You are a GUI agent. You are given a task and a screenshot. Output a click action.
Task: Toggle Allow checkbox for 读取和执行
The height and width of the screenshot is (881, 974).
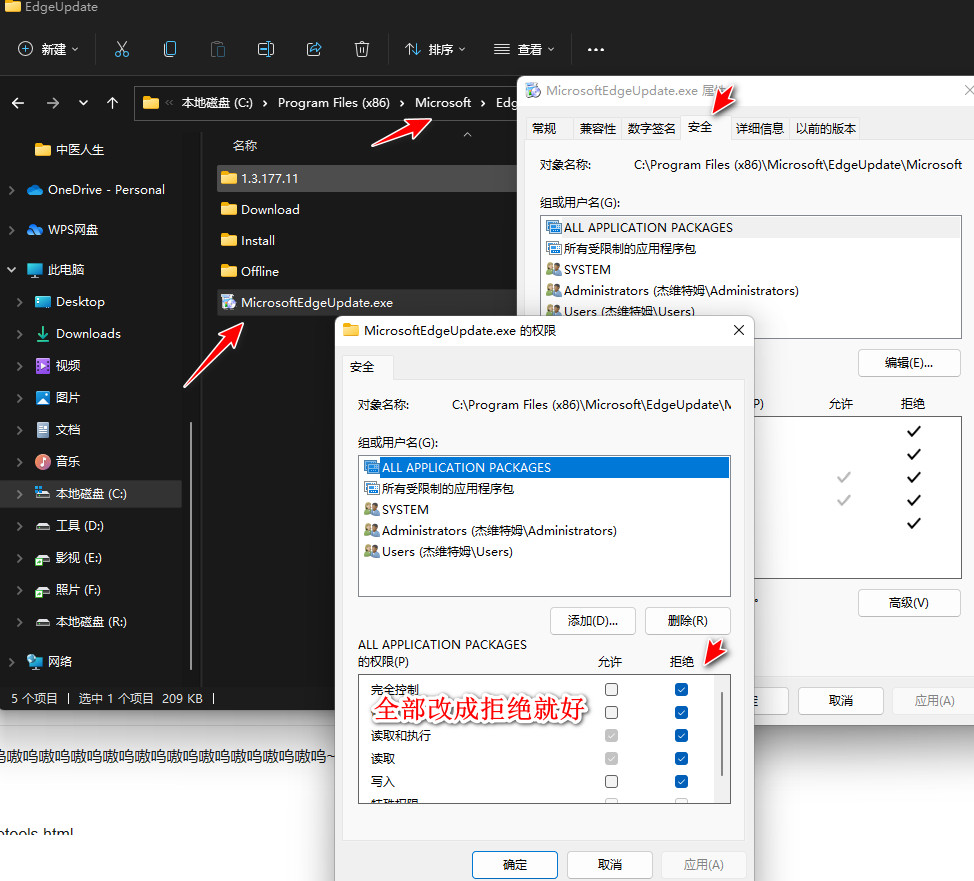click(611, 736)
